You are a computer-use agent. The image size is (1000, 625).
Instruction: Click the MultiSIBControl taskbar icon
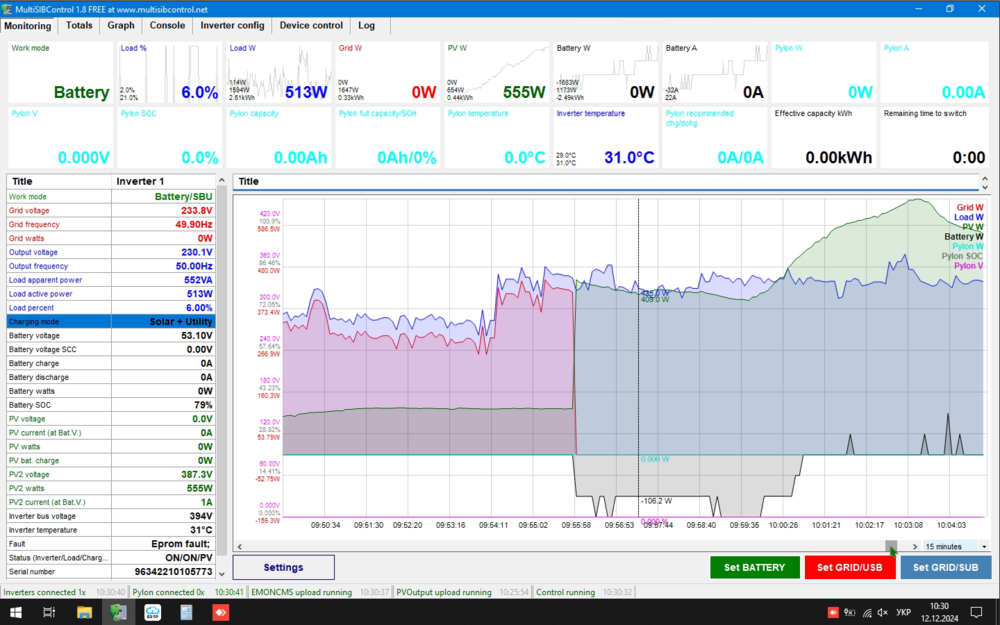coord(119,611)
